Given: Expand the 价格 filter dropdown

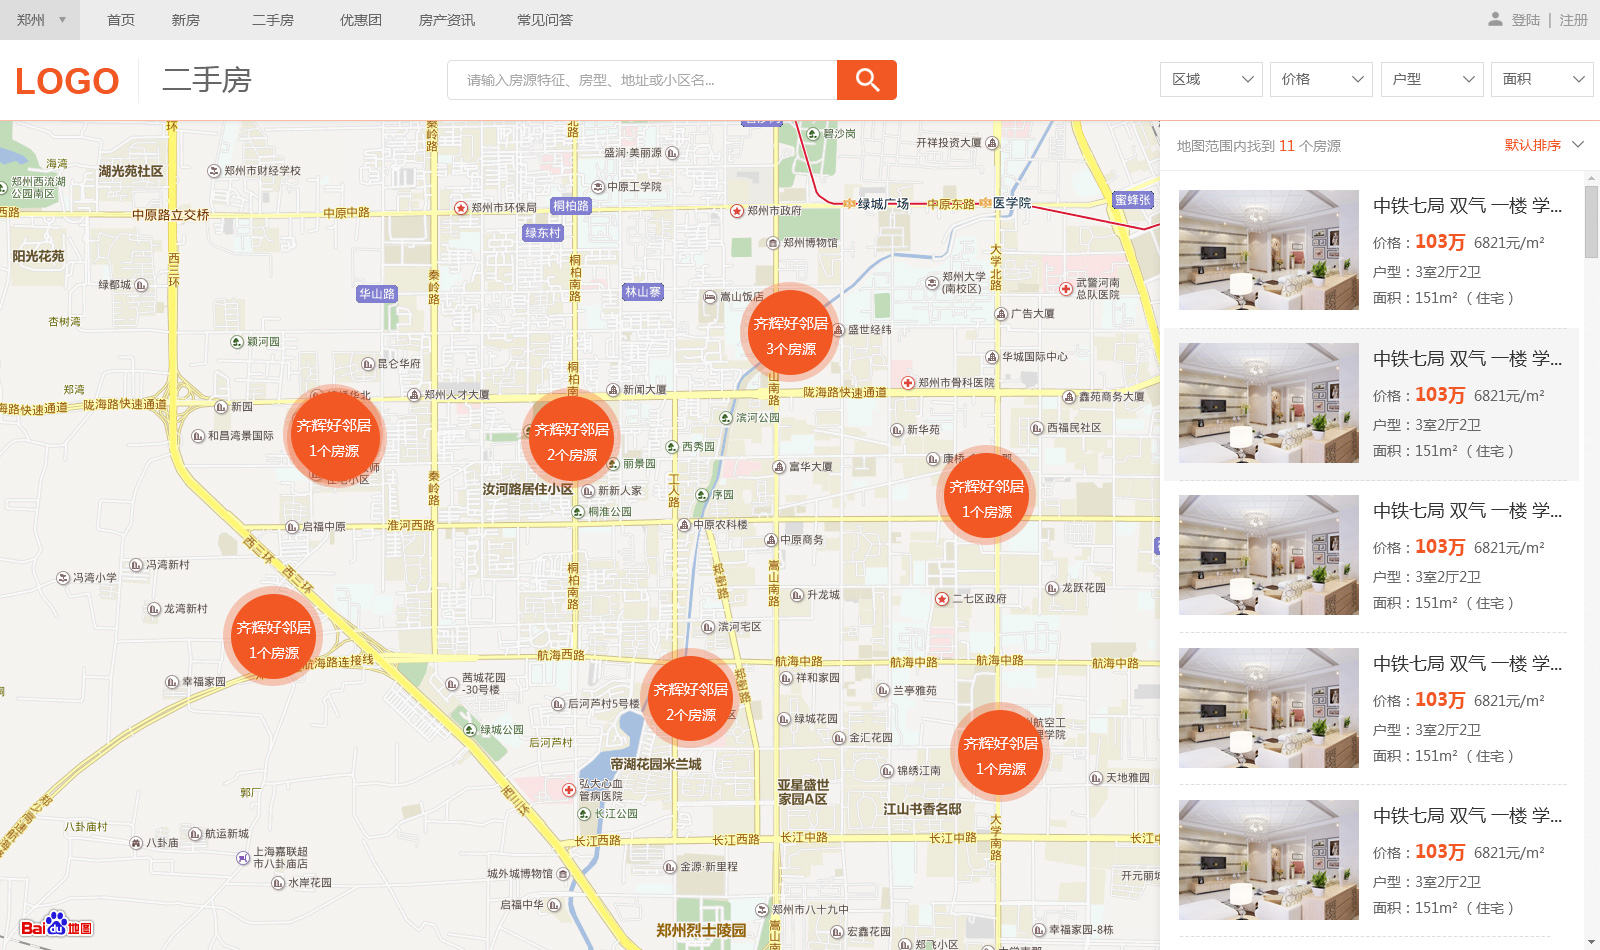Looking at the screenshot, I should point(1321,79).
